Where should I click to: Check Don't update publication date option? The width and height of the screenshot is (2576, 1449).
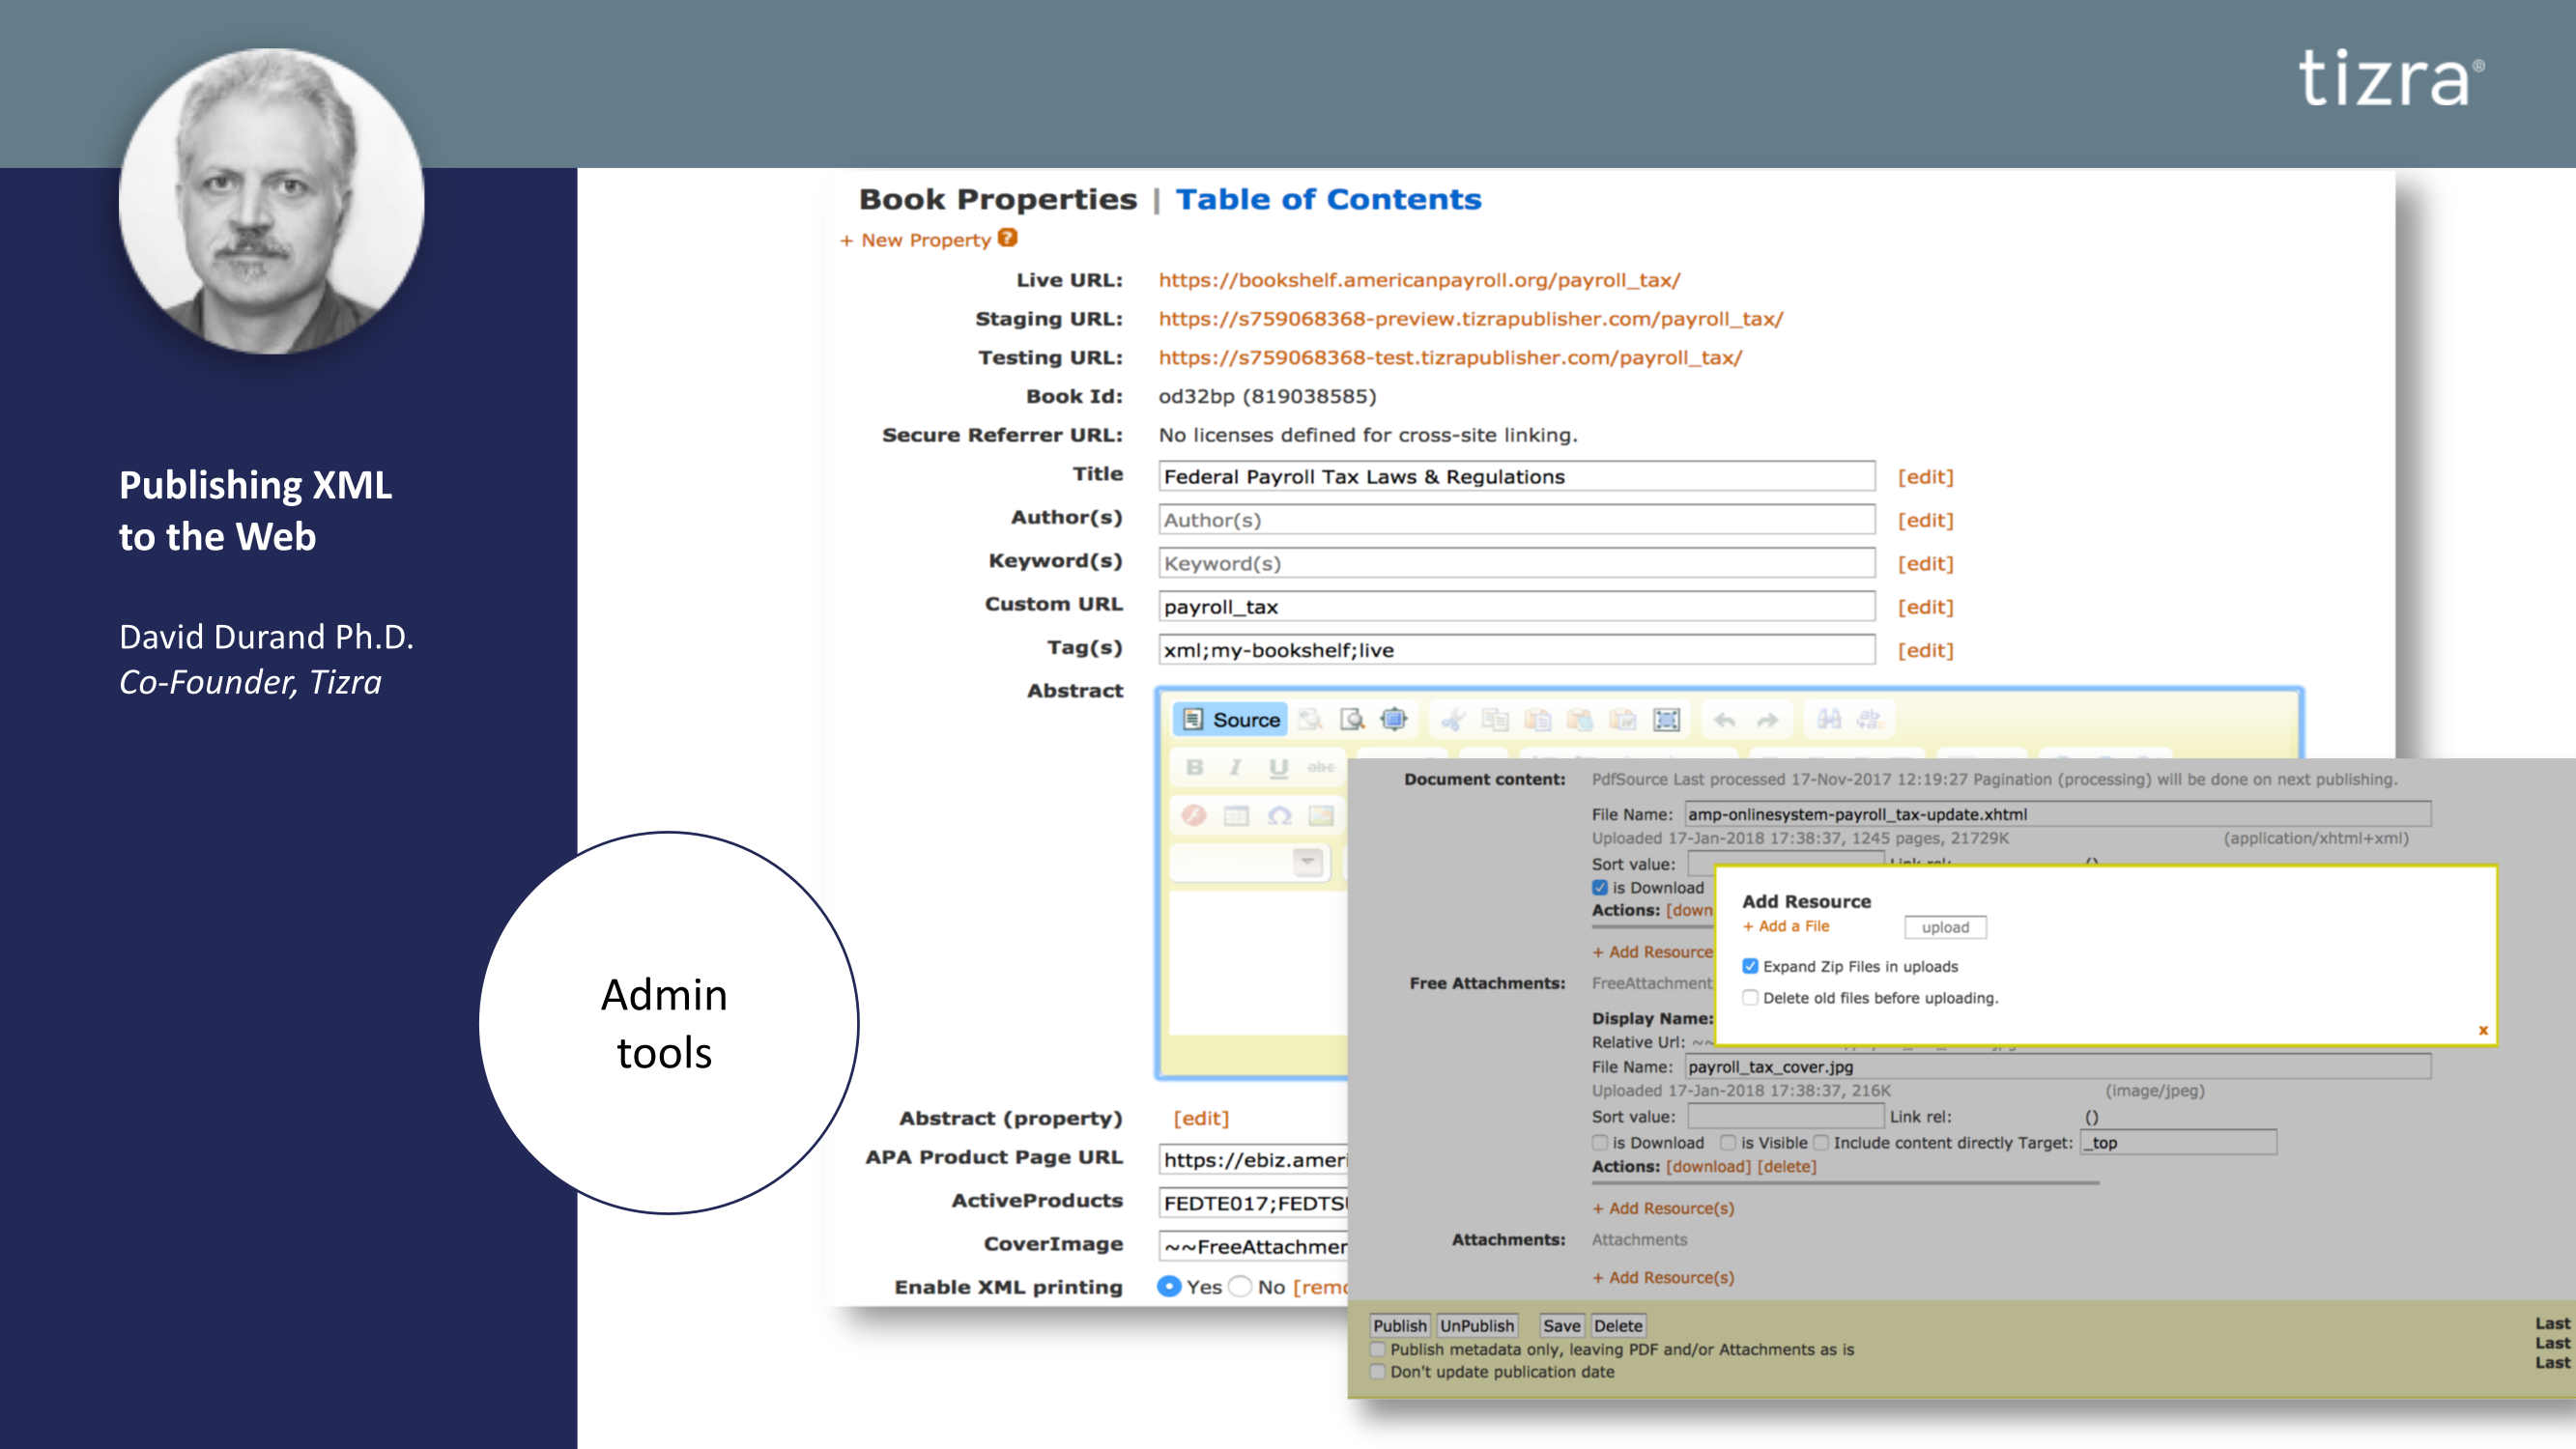tap(1378, 1372)
